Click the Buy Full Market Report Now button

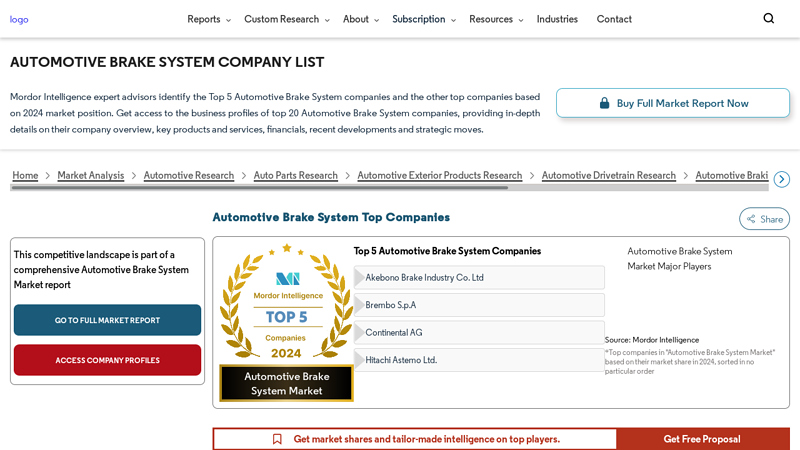point(673,103)
